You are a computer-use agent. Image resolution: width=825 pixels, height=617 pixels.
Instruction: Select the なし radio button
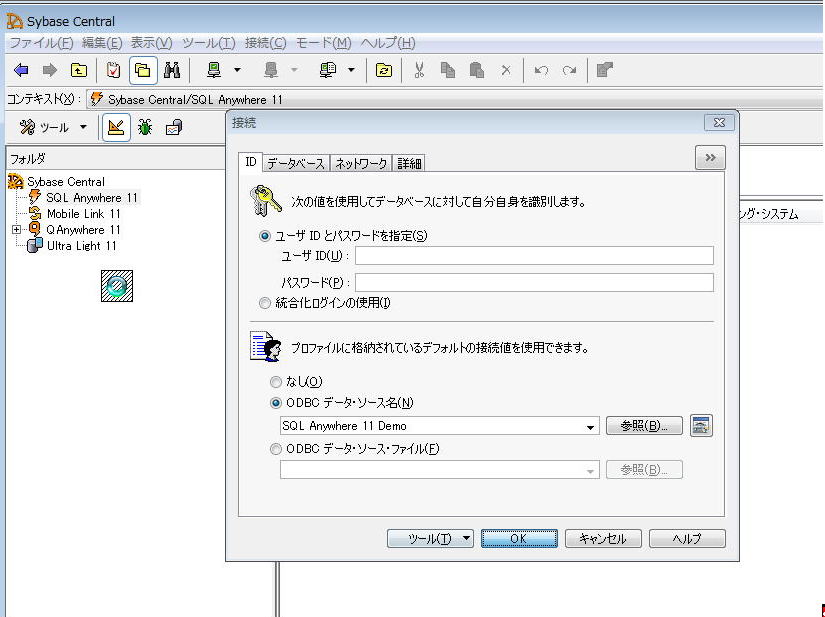276,382
